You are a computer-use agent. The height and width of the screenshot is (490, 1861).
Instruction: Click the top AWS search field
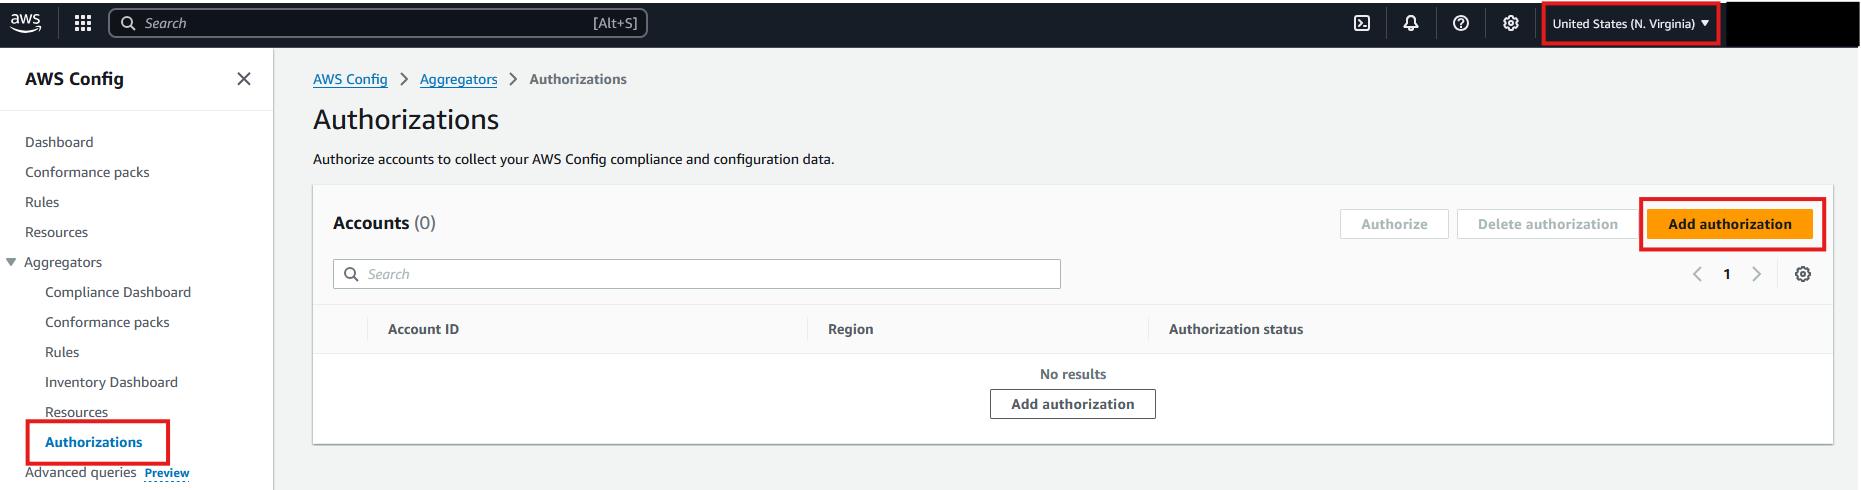[x=378, y=23]
